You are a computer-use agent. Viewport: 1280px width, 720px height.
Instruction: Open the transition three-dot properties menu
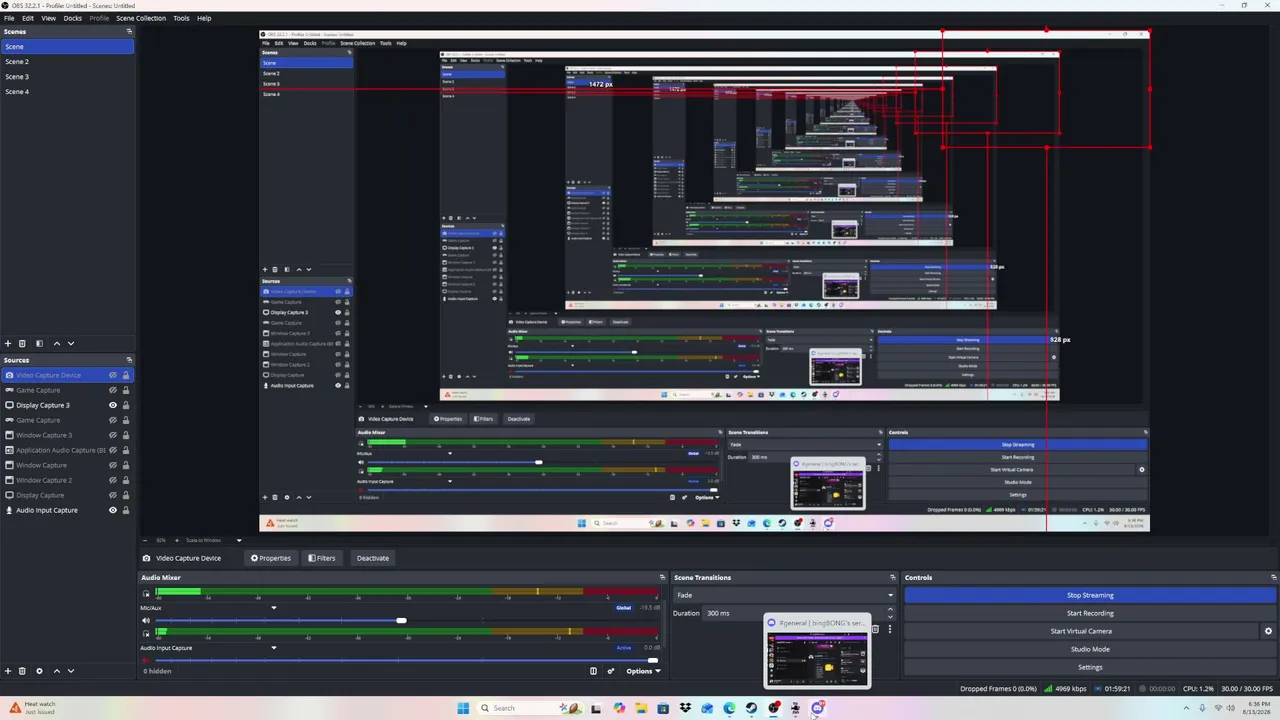889,629
